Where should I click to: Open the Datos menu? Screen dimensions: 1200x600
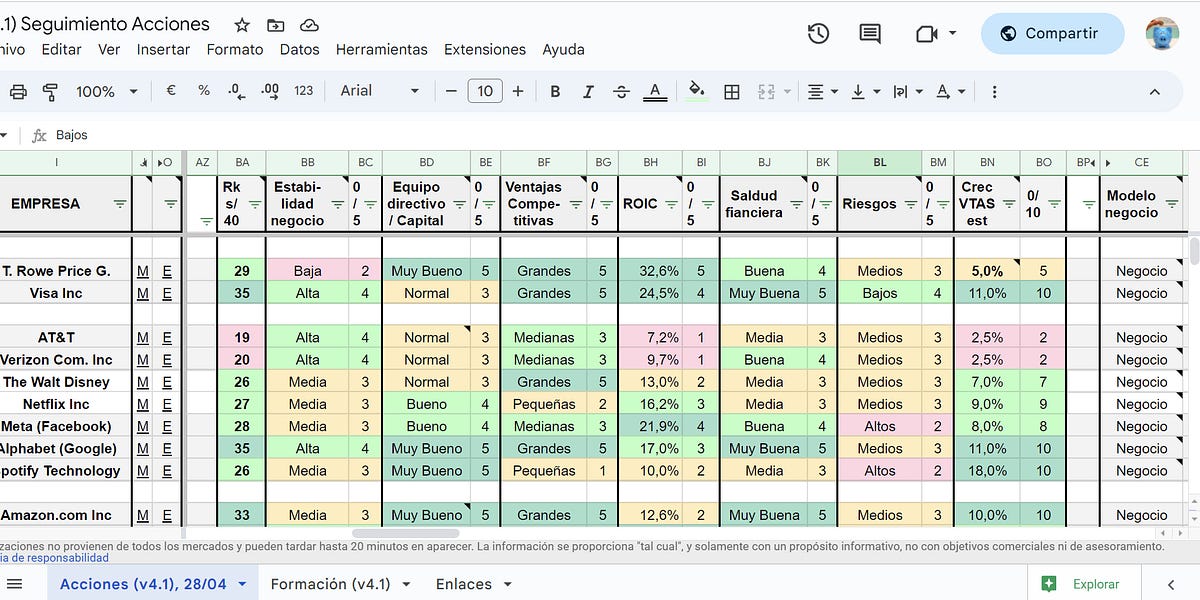point(299,49)
